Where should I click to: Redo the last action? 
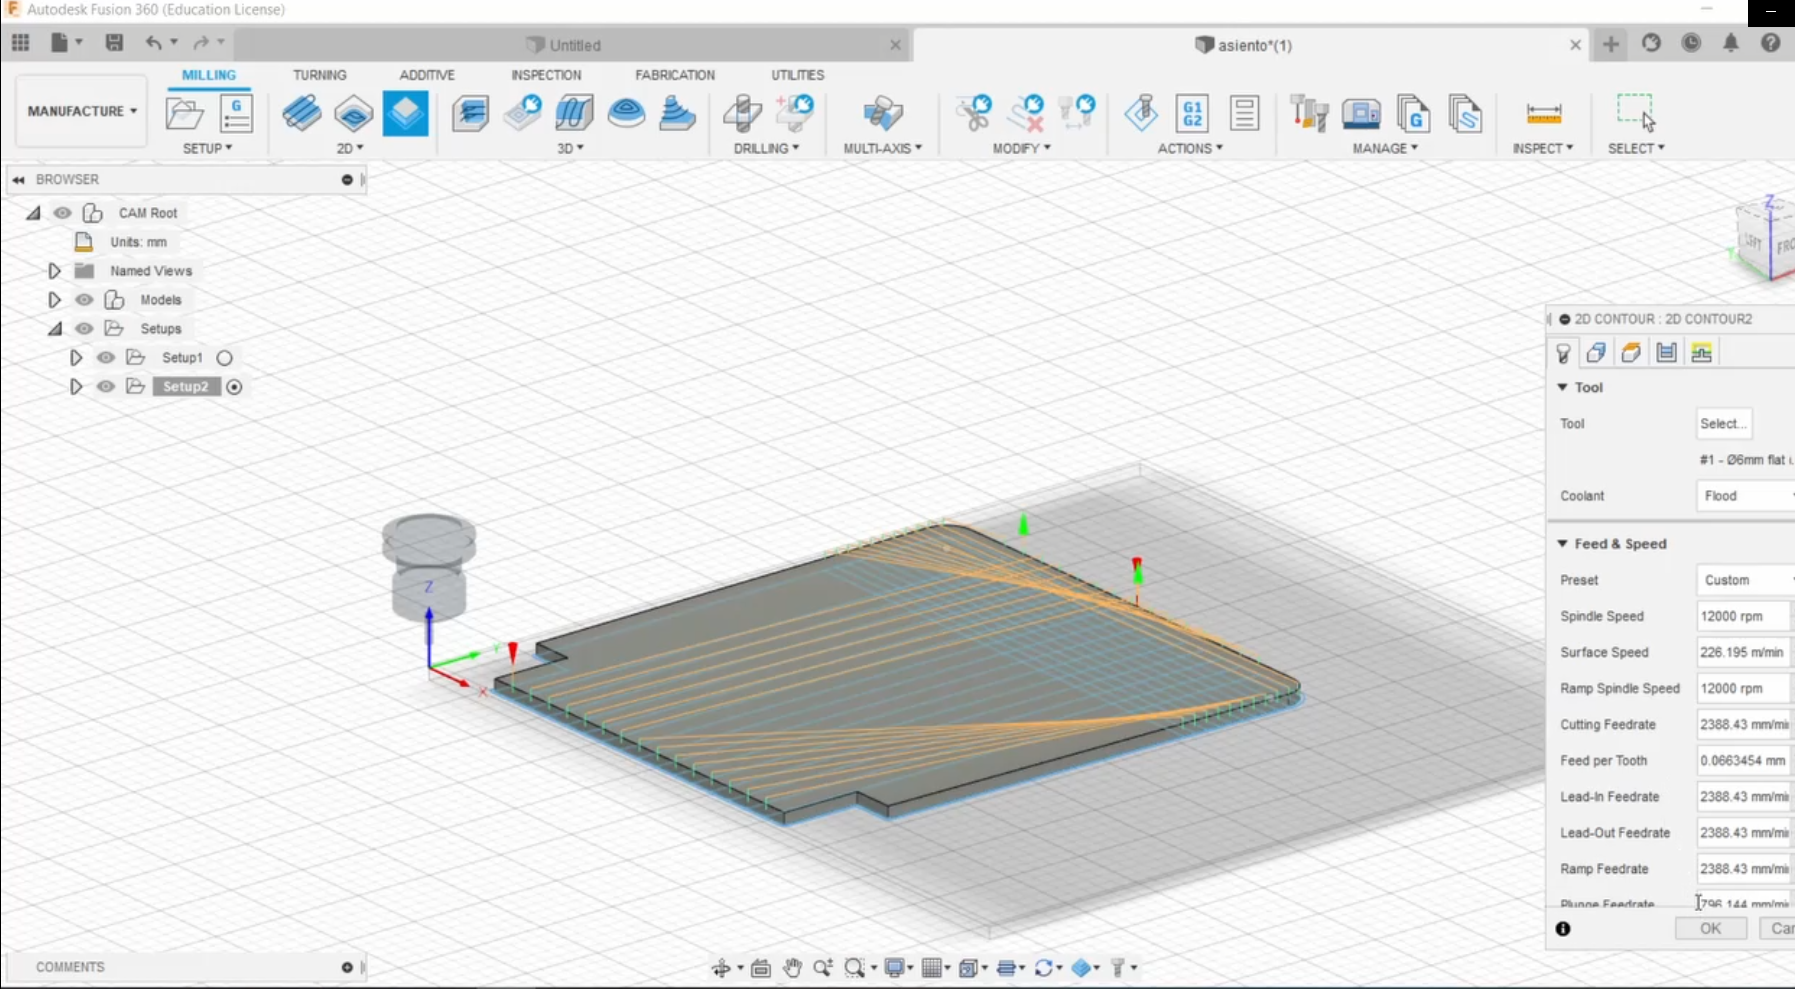click(200, 43)
